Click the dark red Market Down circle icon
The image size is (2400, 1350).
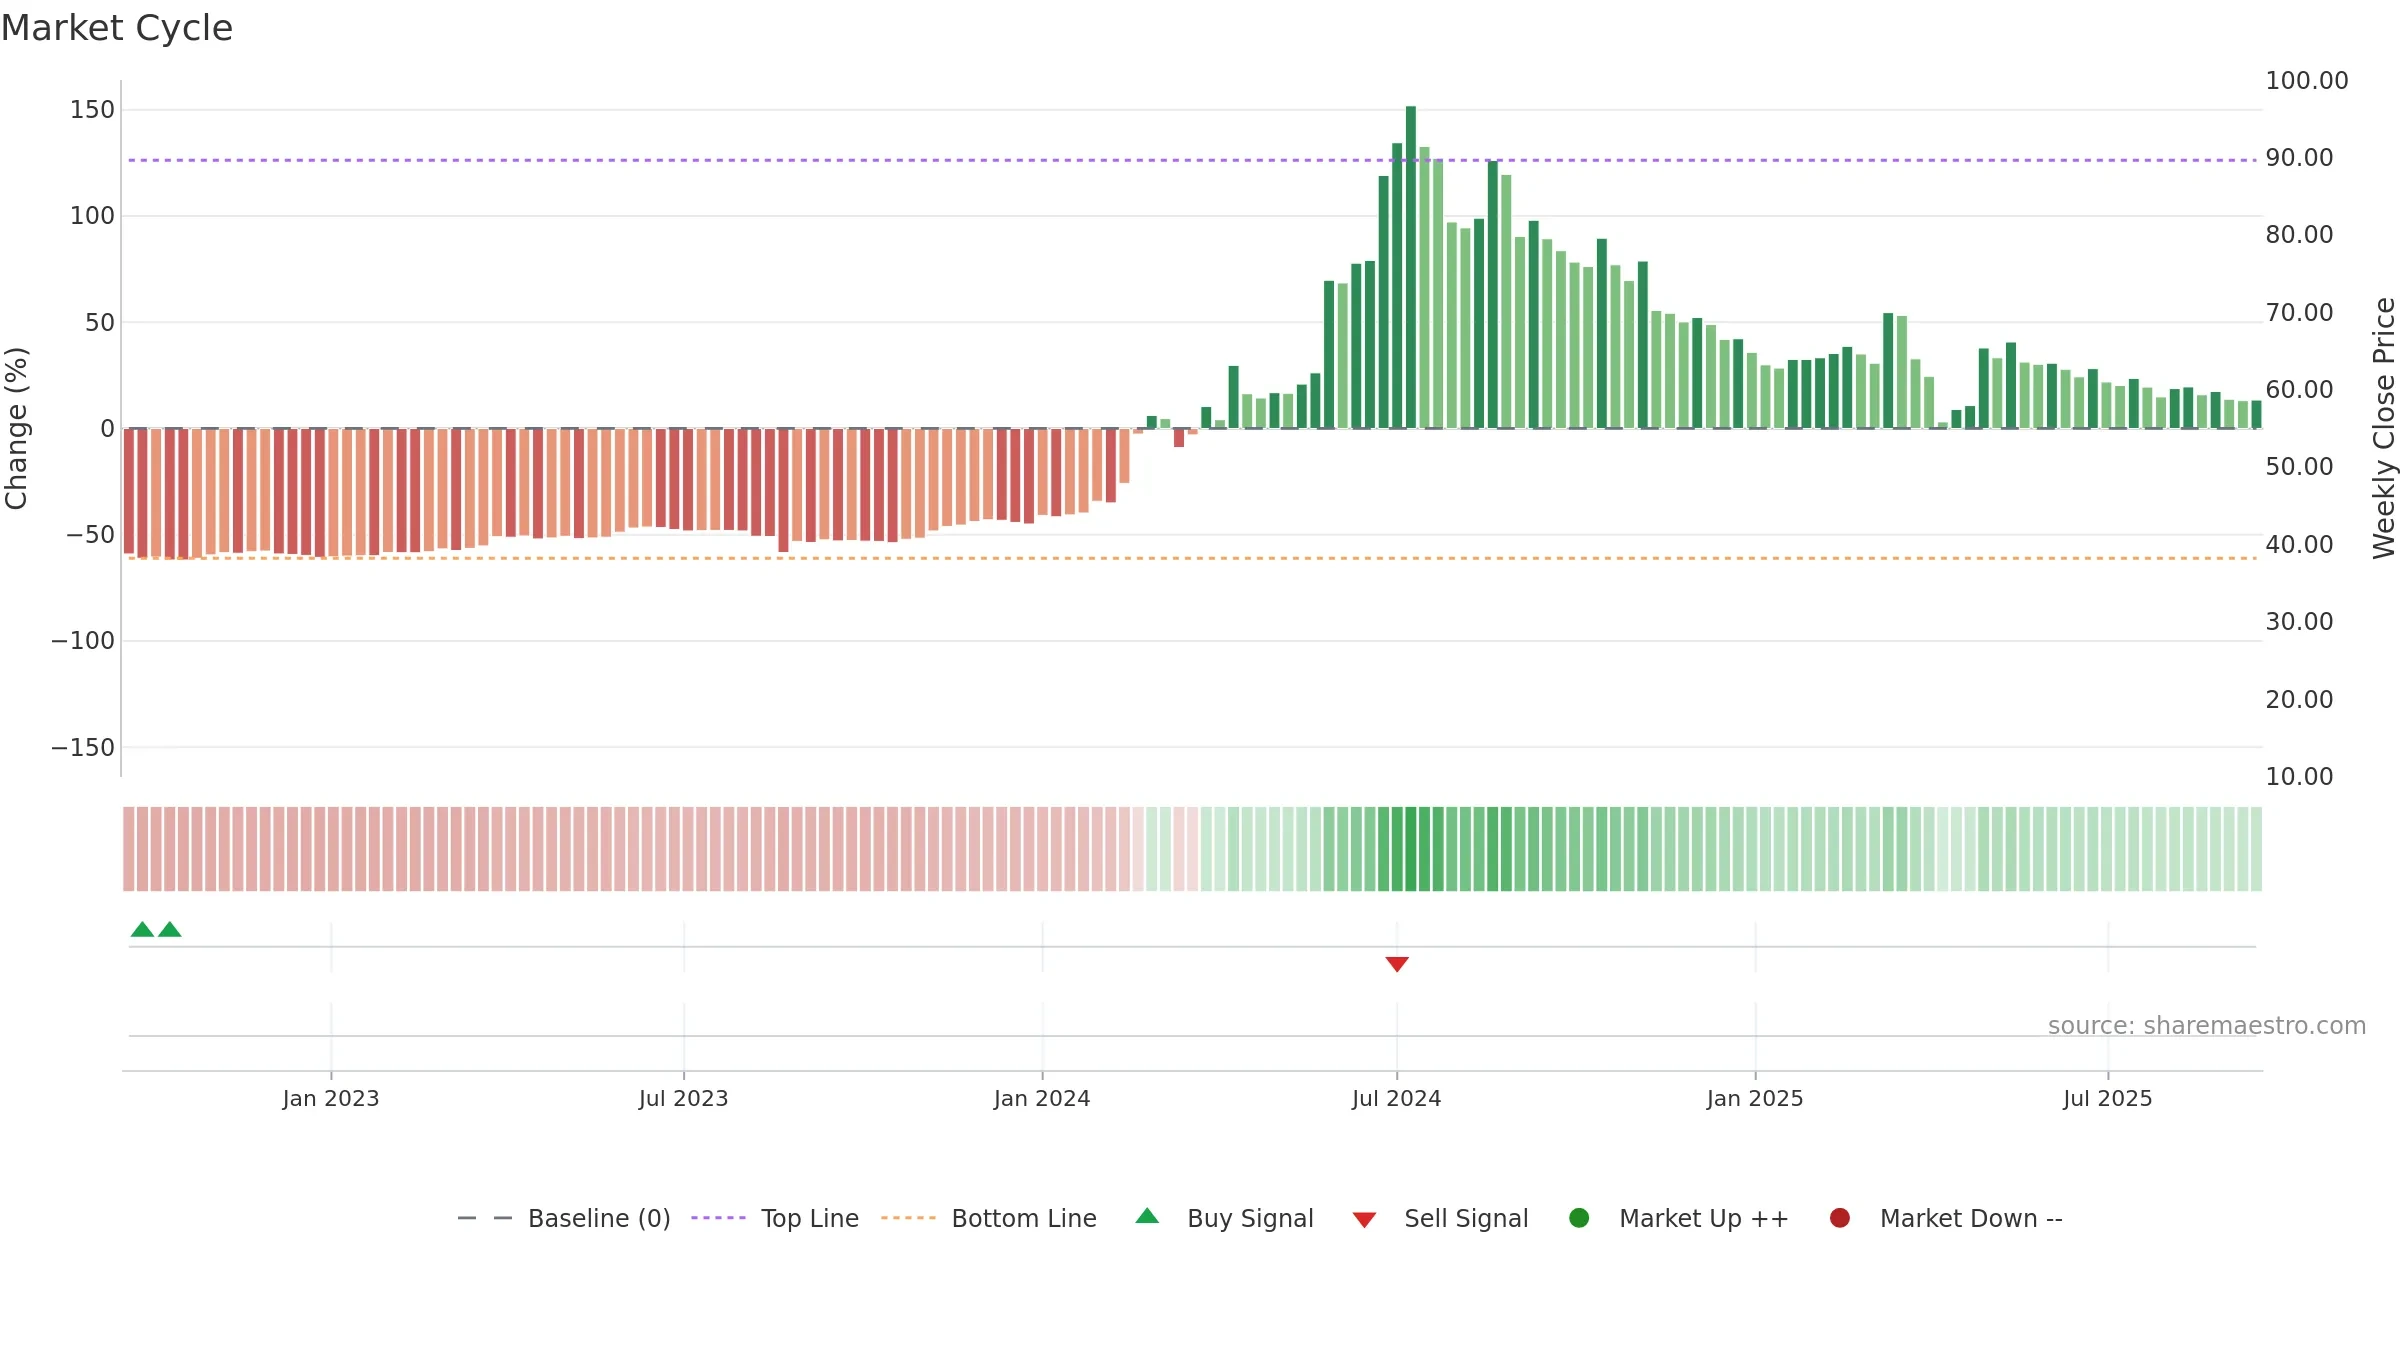click(1839, 1218)
